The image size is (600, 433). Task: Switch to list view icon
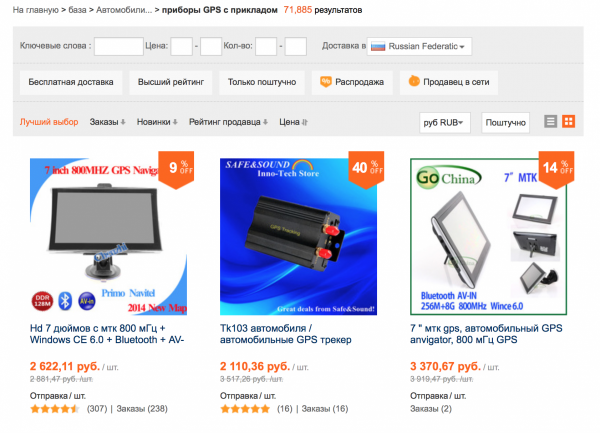(550, 122)
